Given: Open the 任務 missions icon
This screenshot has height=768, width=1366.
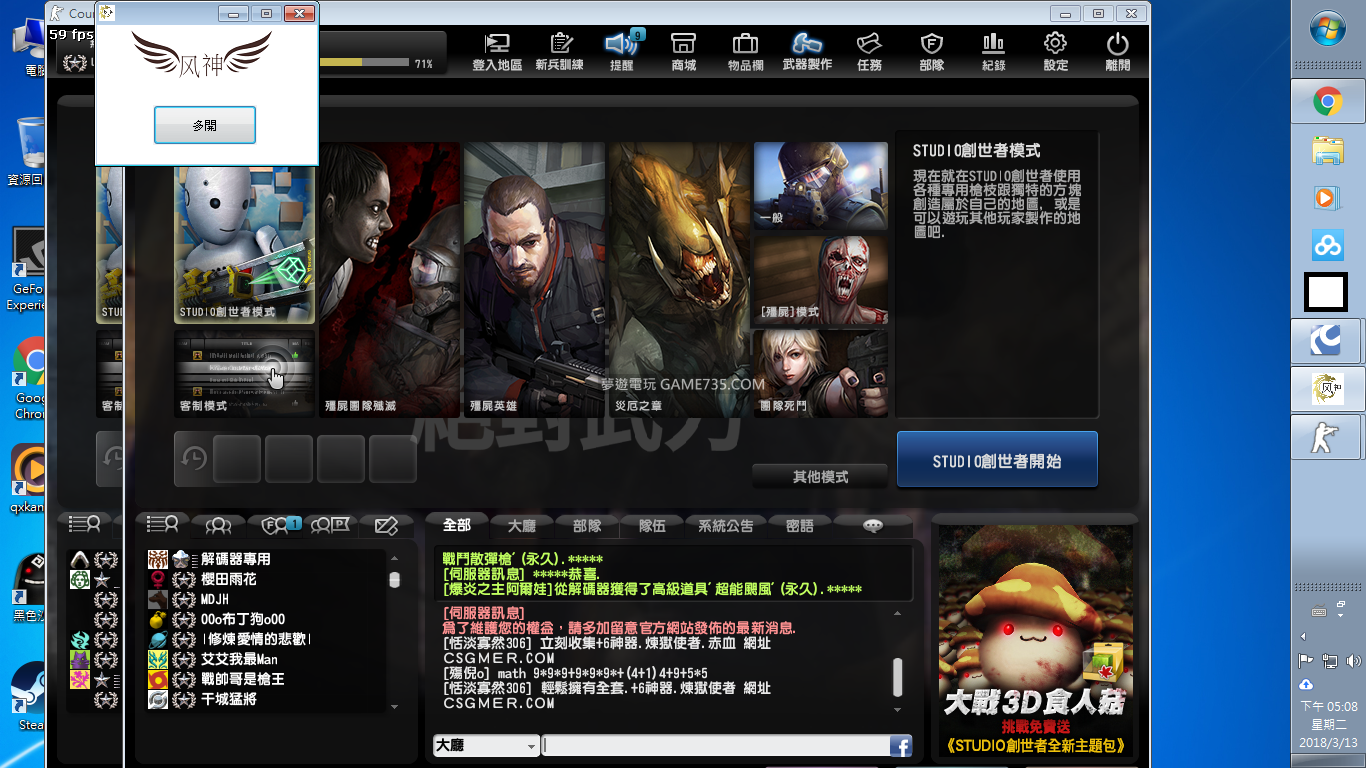Looking at the screenshot, I should tap(869, 51).
